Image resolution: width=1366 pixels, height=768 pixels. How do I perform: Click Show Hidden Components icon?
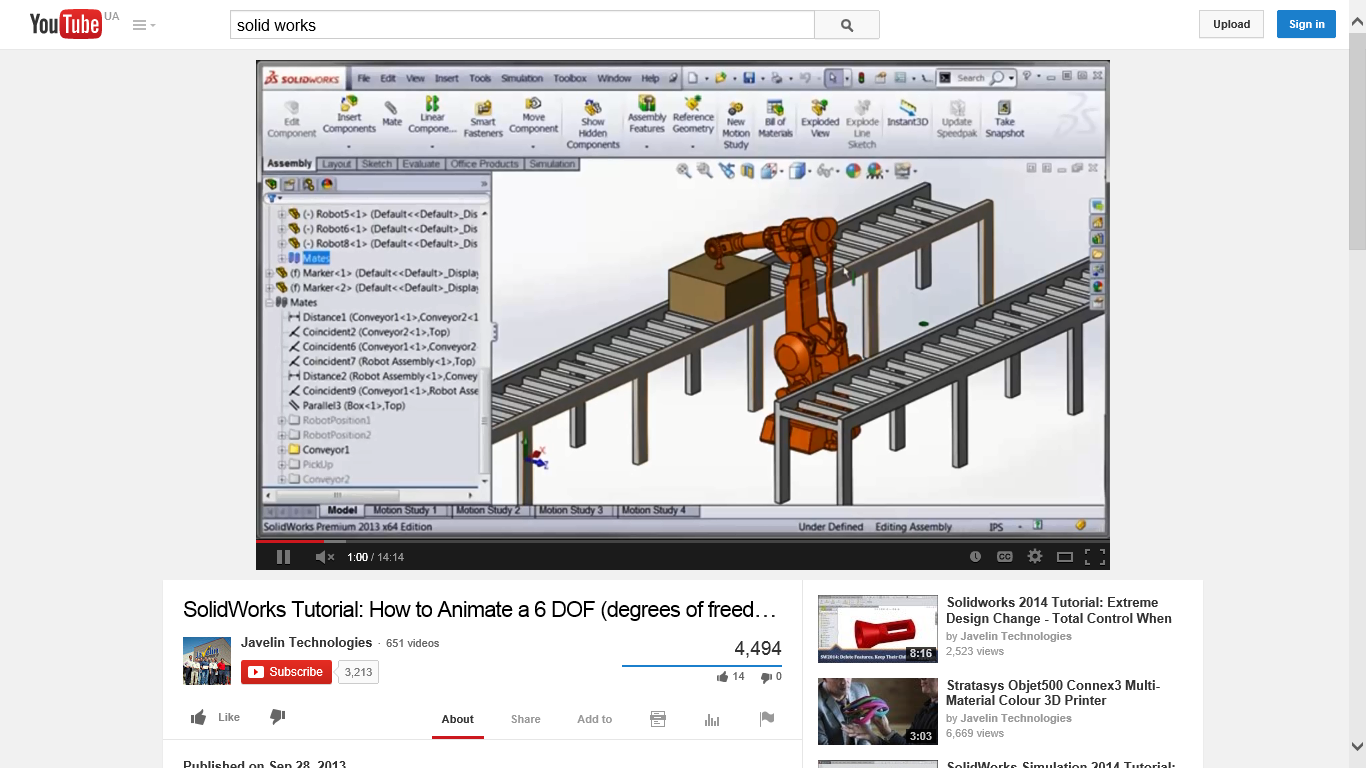[593, 123]
